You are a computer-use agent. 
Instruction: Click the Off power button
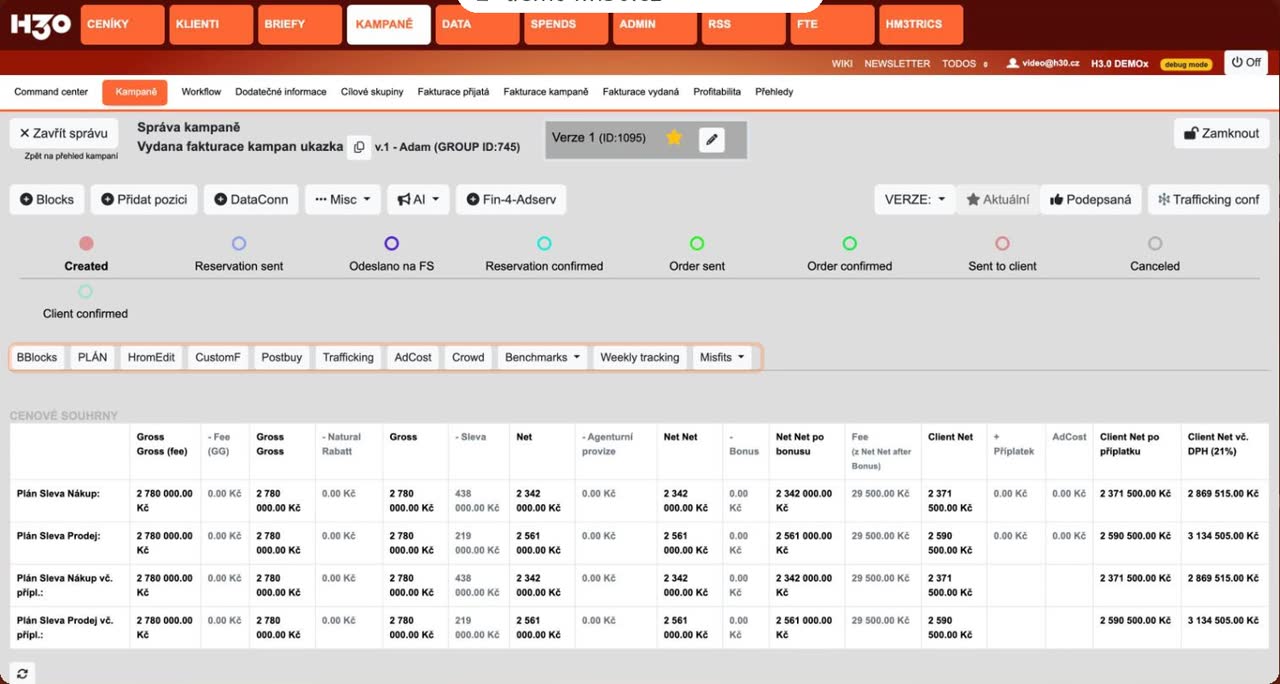[1246, 62]
